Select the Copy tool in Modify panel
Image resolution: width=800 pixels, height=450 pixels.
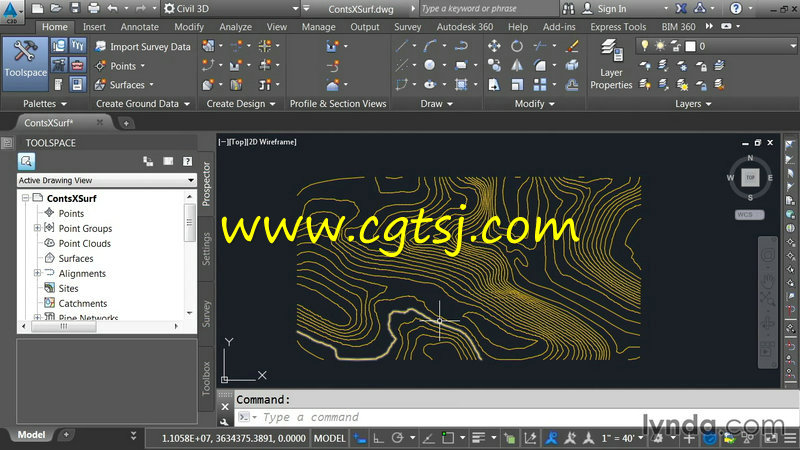(494, 65)
